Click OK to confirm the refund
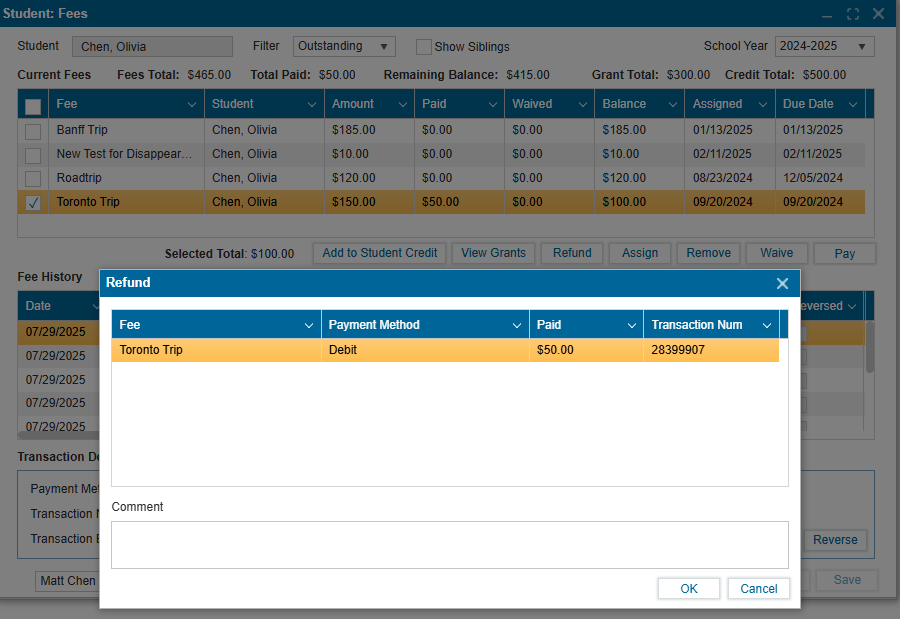The height and width of the screenshot is (619, 900). tap(688, 589)
